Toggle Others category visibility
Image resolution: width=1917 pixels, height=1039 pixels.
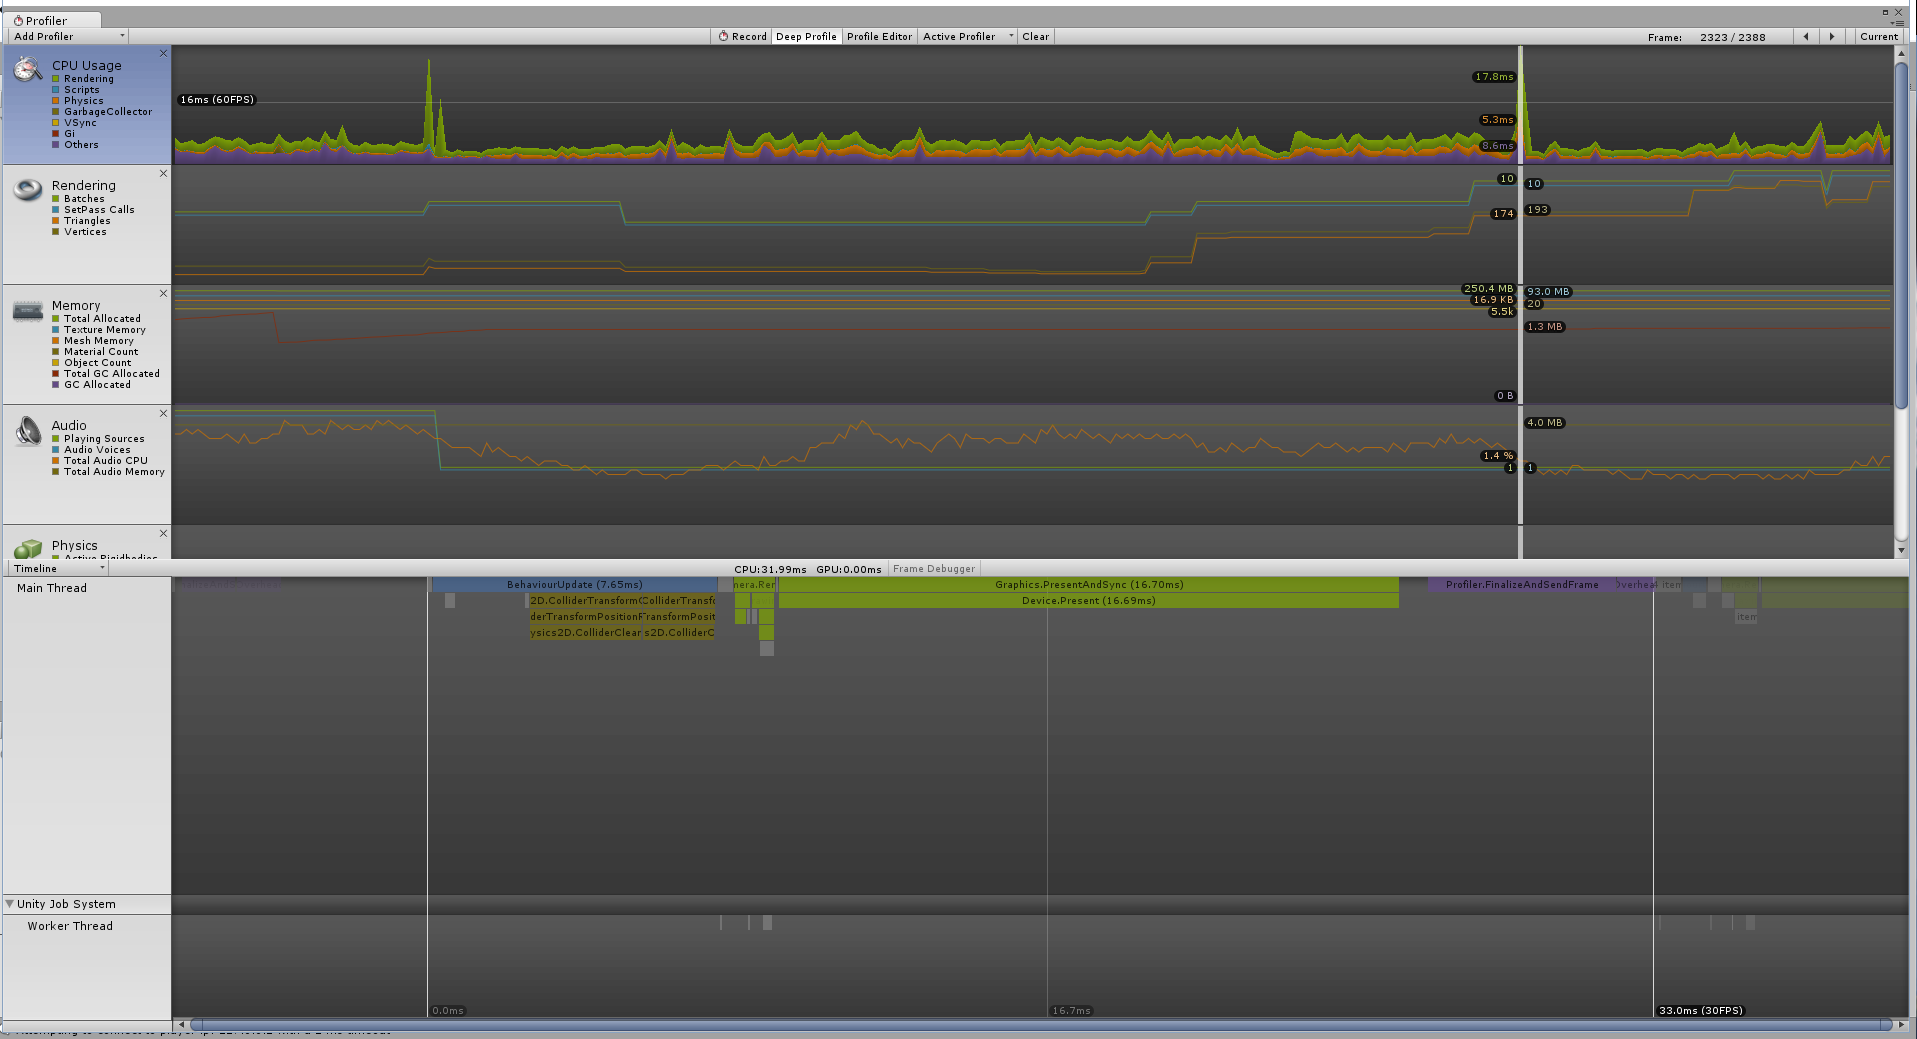pyautogui.click(x=76, y=145)
